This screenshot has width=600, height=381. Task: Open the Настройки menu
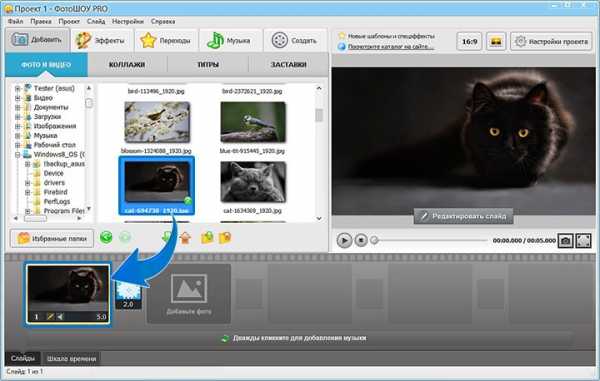[x=128, y=21]
